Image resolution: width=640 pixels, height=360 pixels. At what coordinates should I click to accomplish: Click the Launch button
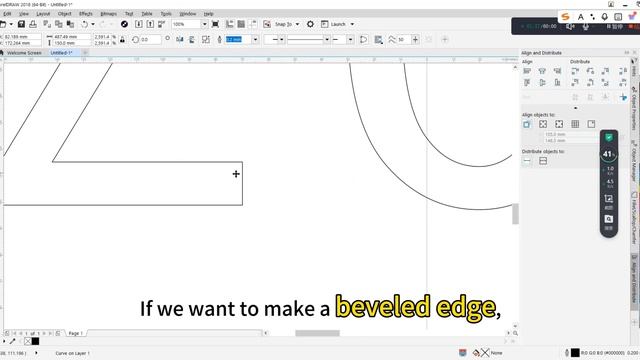[x=338, y=24]
